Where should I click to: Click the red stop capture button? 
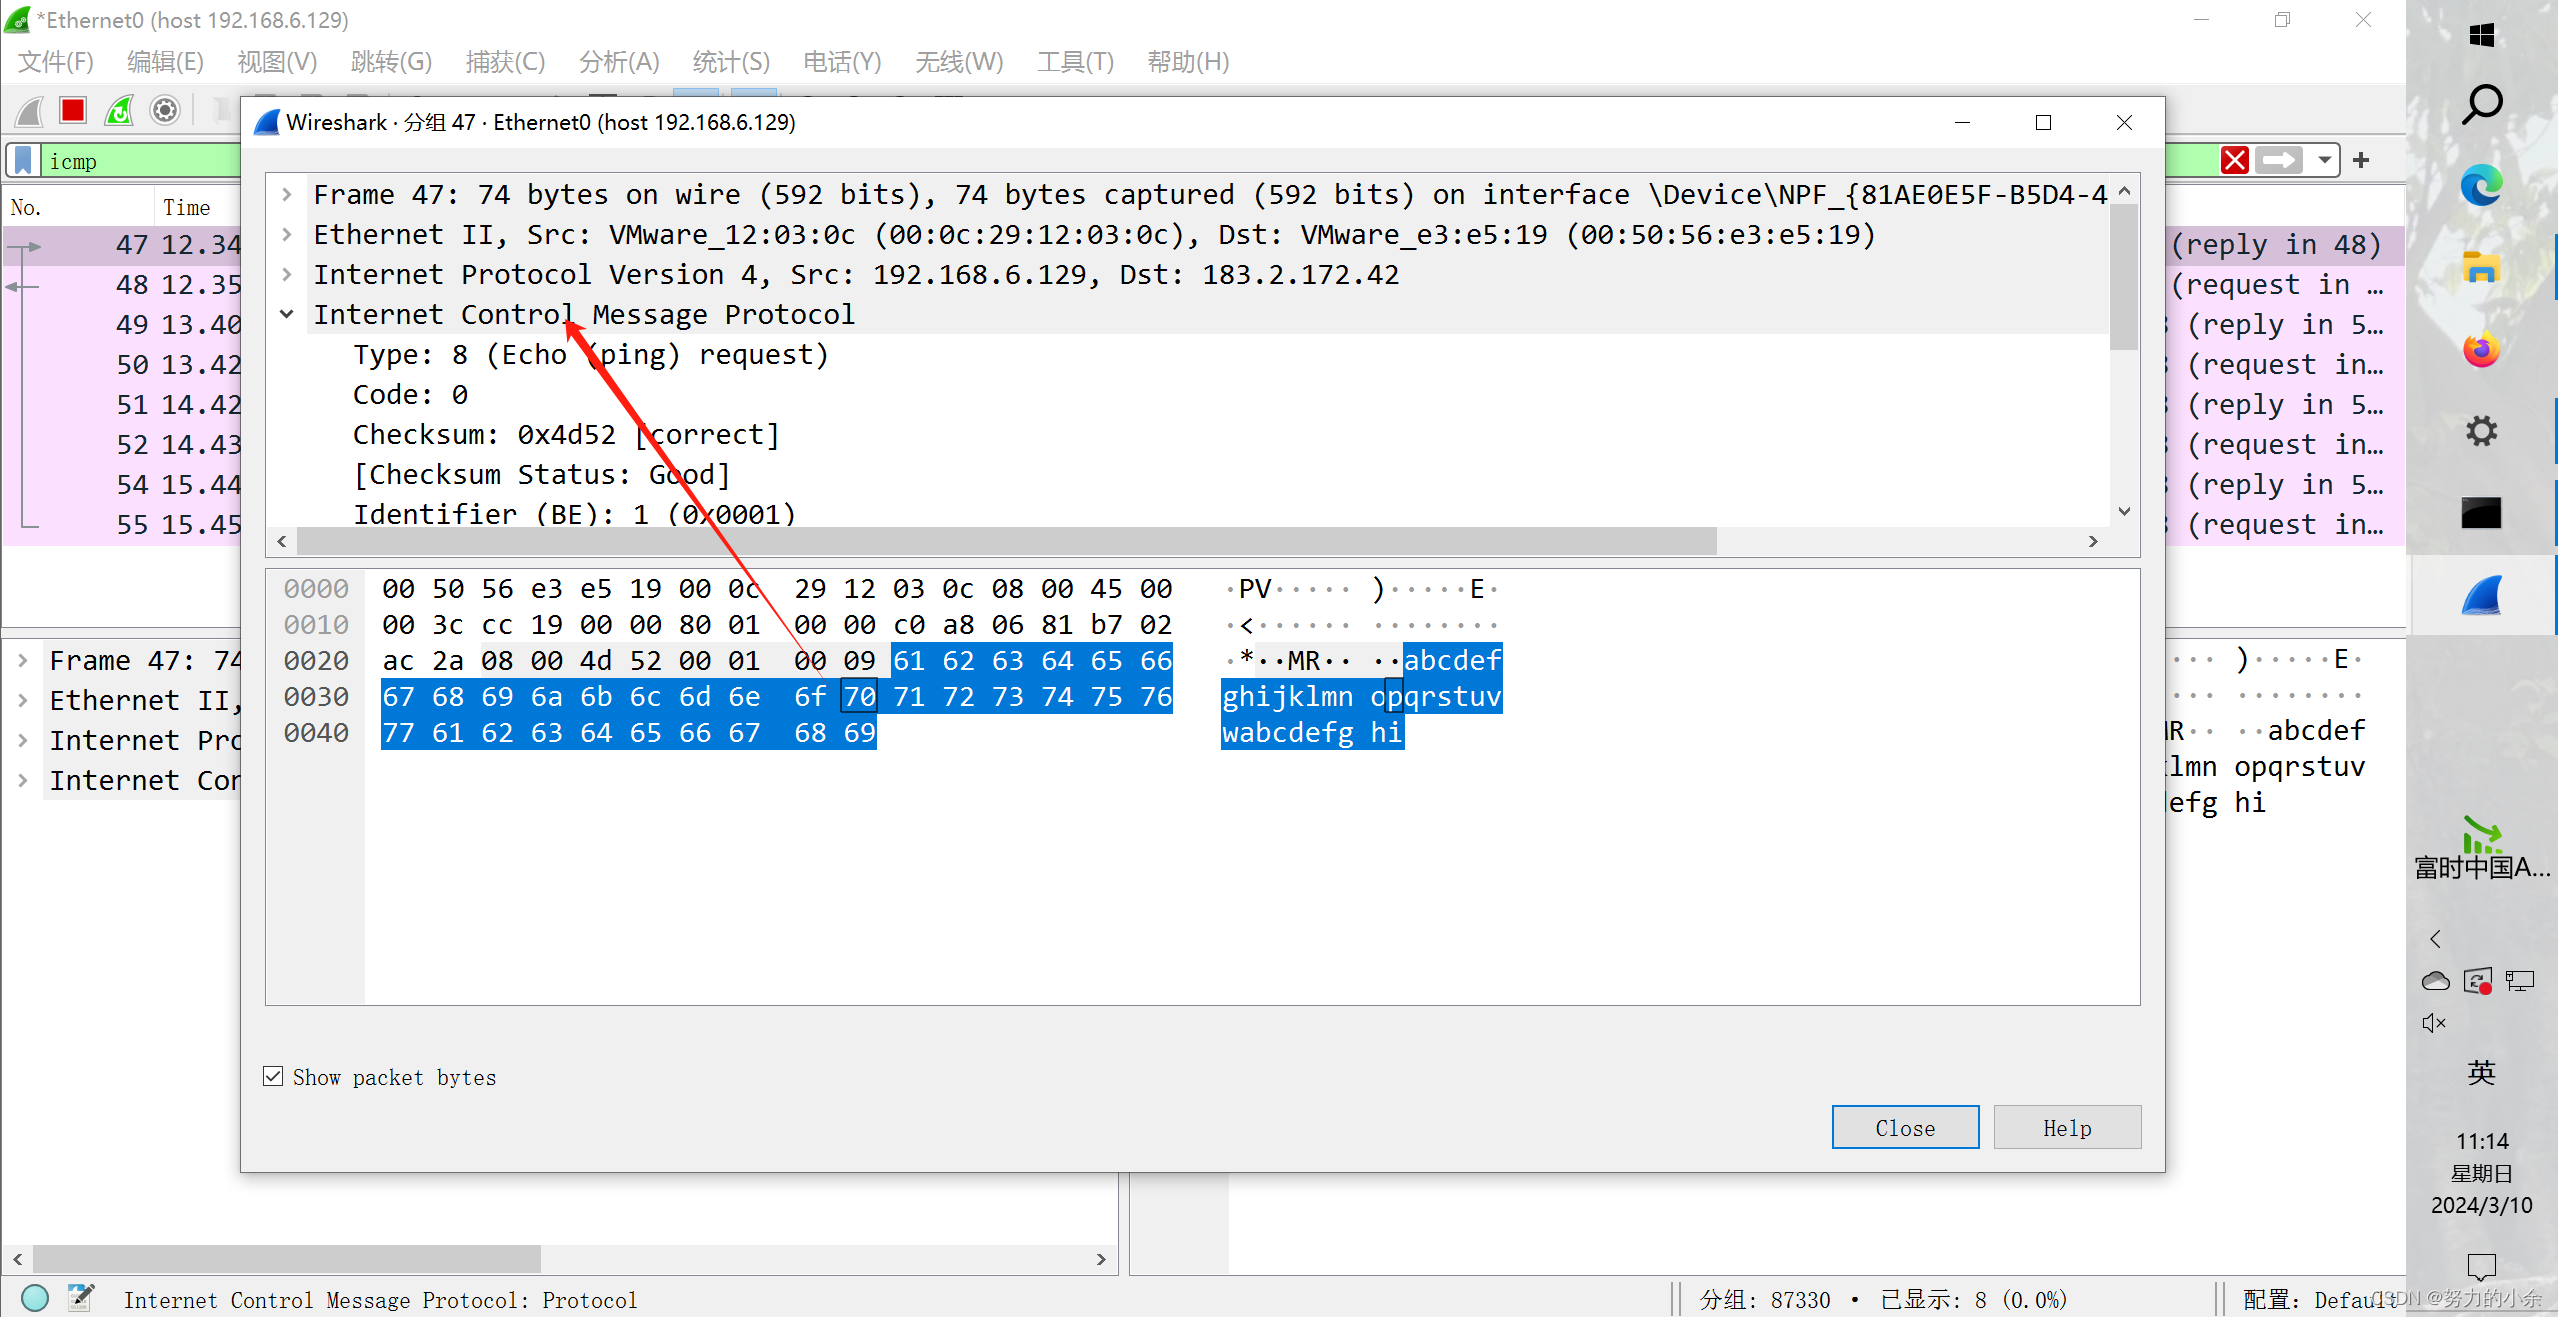tap(73, 110)
